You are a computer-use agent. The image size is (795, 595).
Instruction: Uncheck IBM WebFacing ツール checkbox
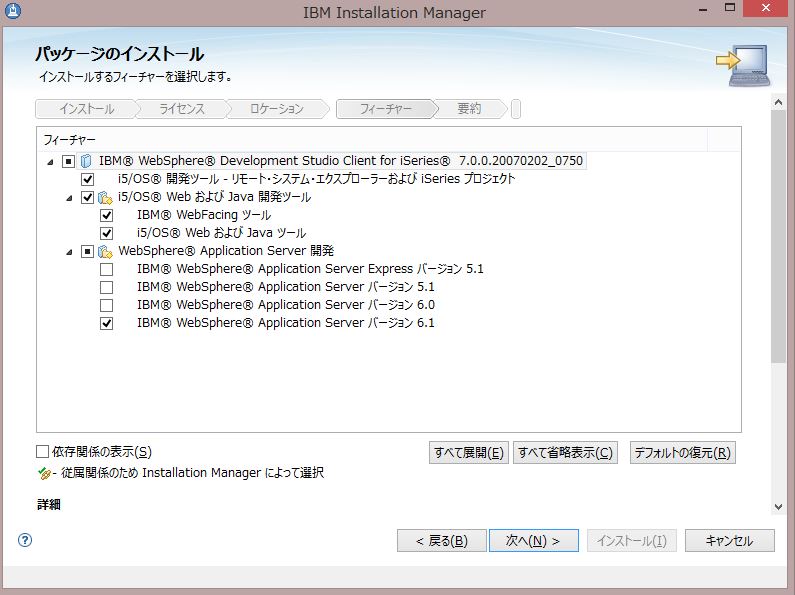tap(106, 215)
